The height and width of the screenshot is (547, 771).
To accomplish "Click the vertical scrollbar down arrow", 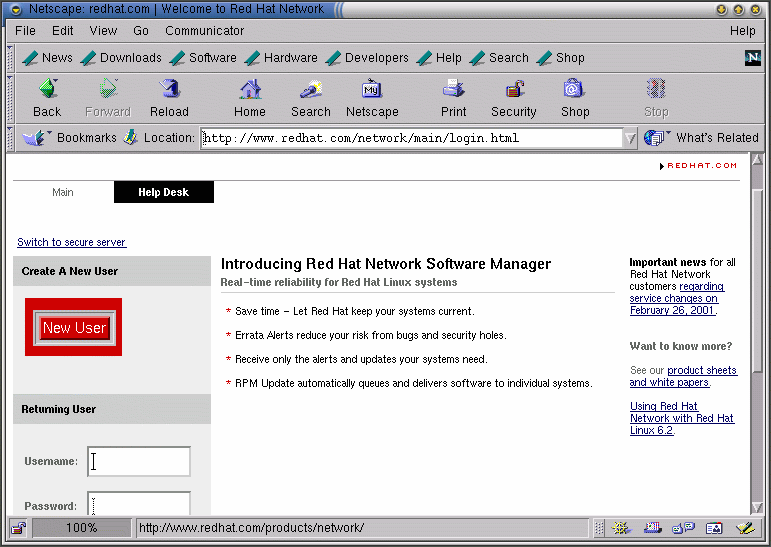I will pos(757,508).
